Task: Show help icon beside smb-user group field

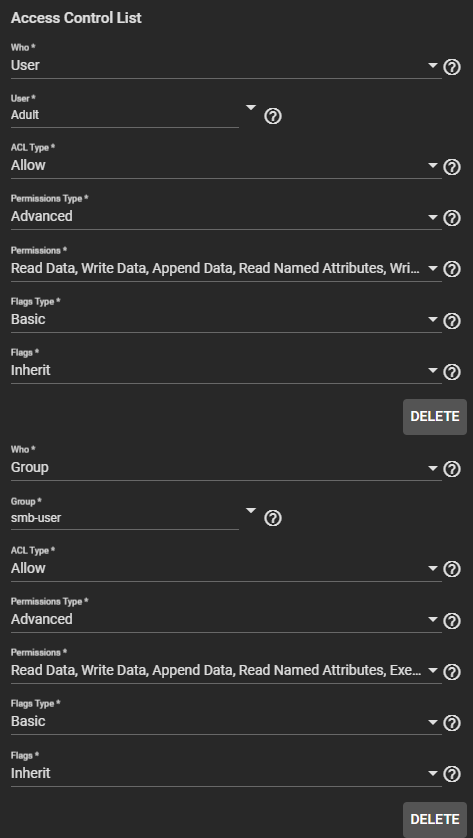Action: (273, 518)
